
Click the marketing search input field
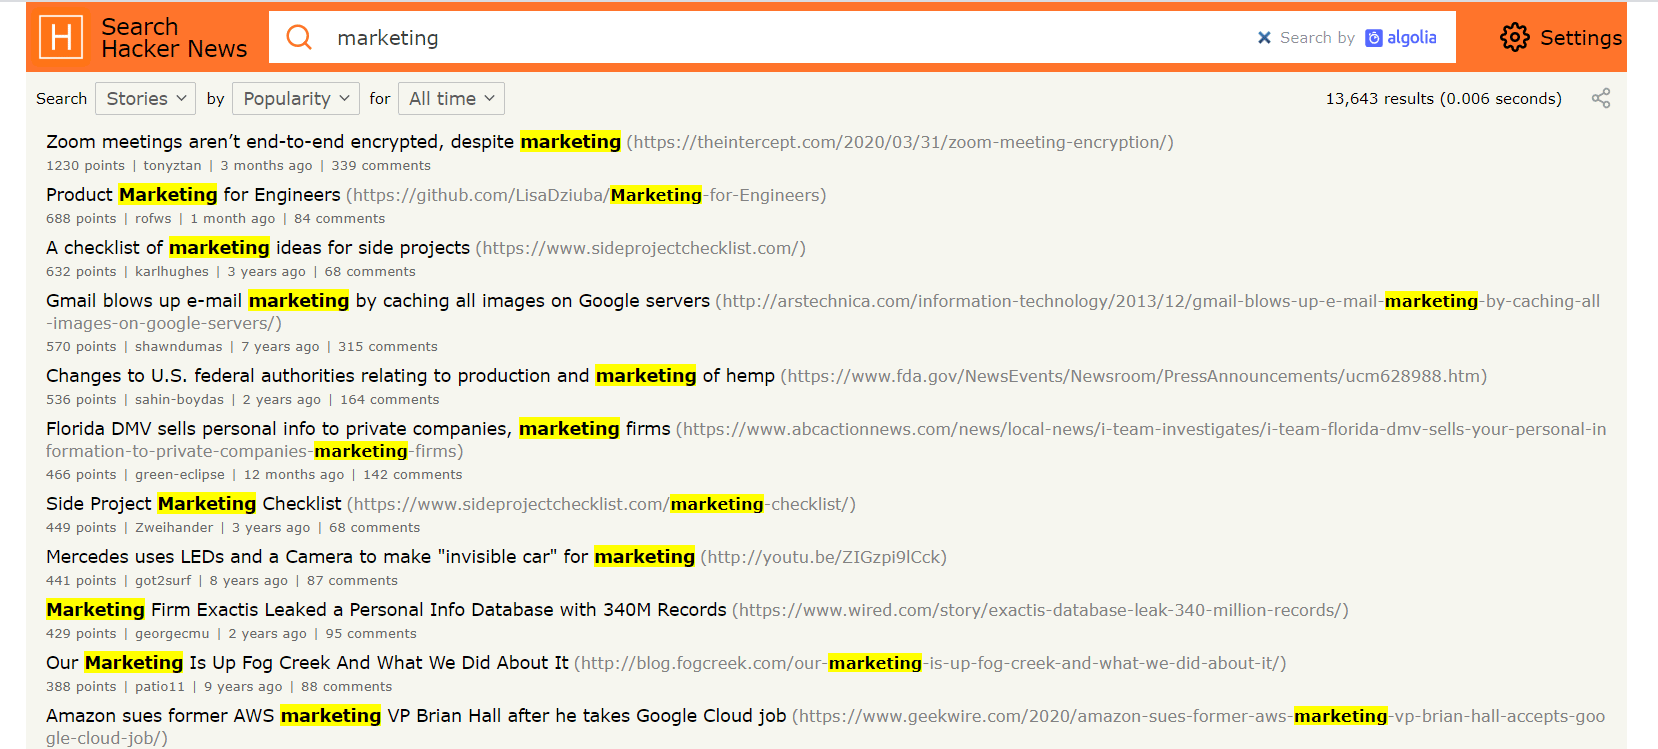pos(790,38)
